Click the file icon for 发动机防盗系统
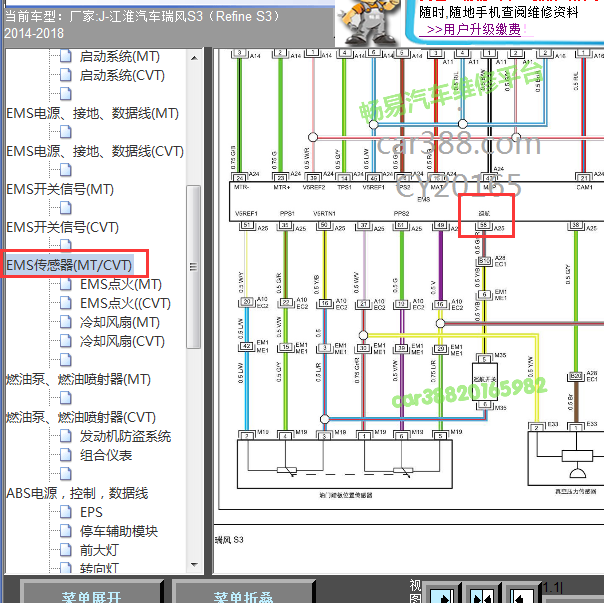This screenshot has width=604, height=603. point(66,436)
